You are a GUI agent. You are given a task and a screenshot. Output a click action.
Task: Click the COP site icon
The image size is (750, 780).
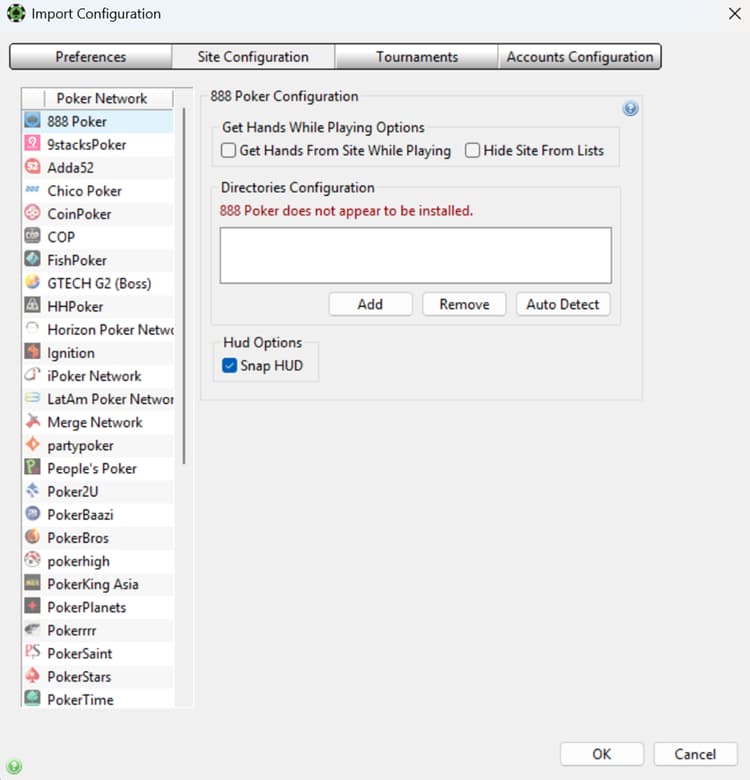coord(32,236)
